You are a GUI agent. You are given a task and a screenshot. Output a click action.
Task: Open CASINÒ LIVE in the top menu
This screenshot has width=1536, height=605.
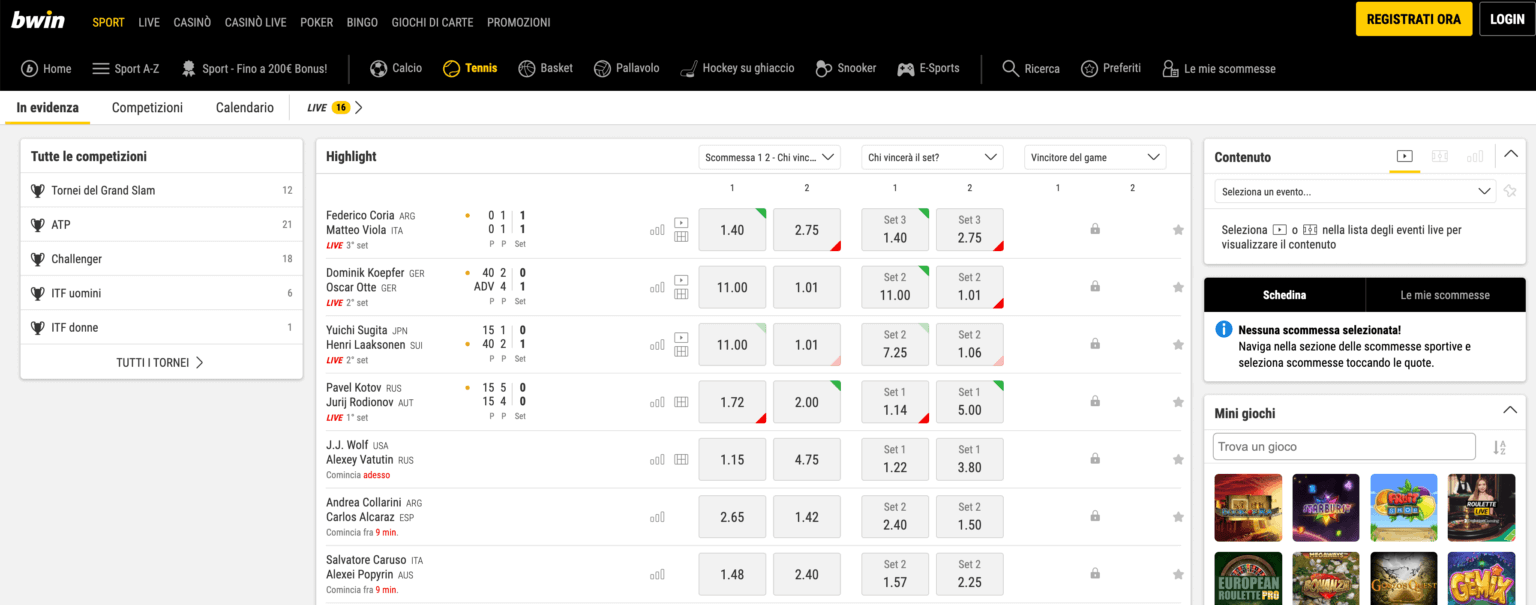256,22
